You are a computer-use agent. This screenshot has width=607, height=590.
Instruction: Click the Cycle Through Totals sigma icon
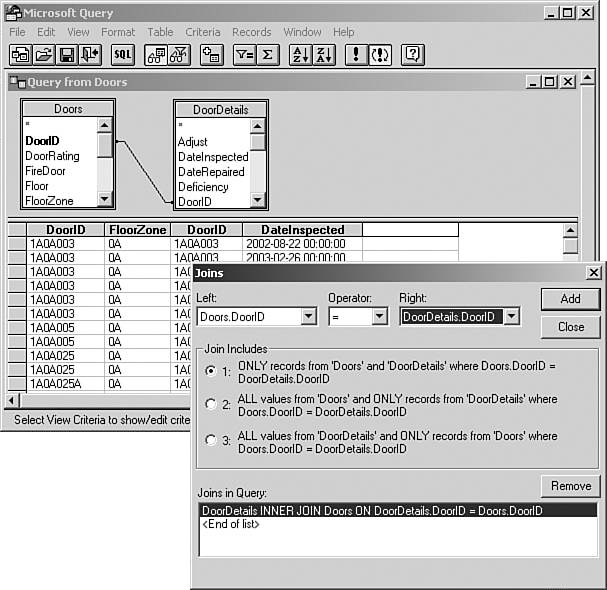pos(267,55)
